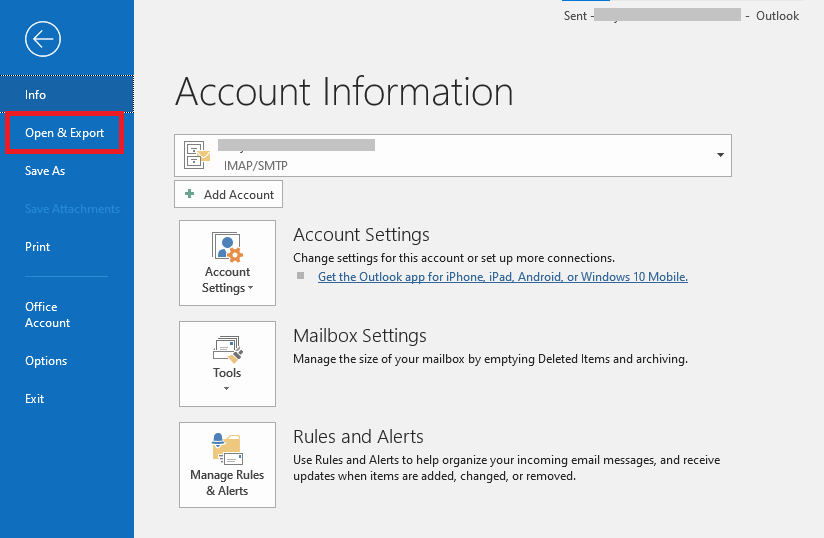
Task: Click the Tools mailbox cleanup icon
Action: point(228,349)
